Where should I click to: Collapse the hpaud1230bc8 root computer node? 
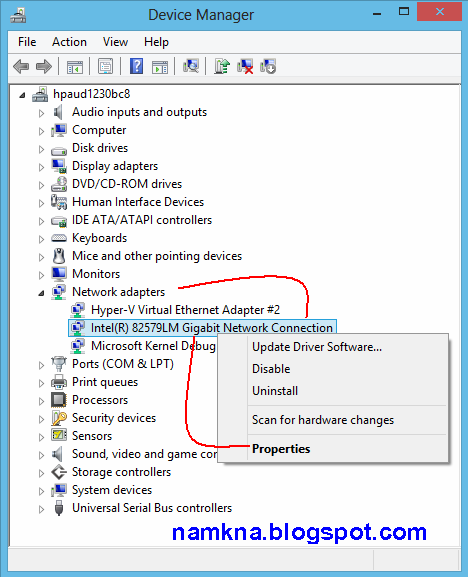tap(22, 95)
